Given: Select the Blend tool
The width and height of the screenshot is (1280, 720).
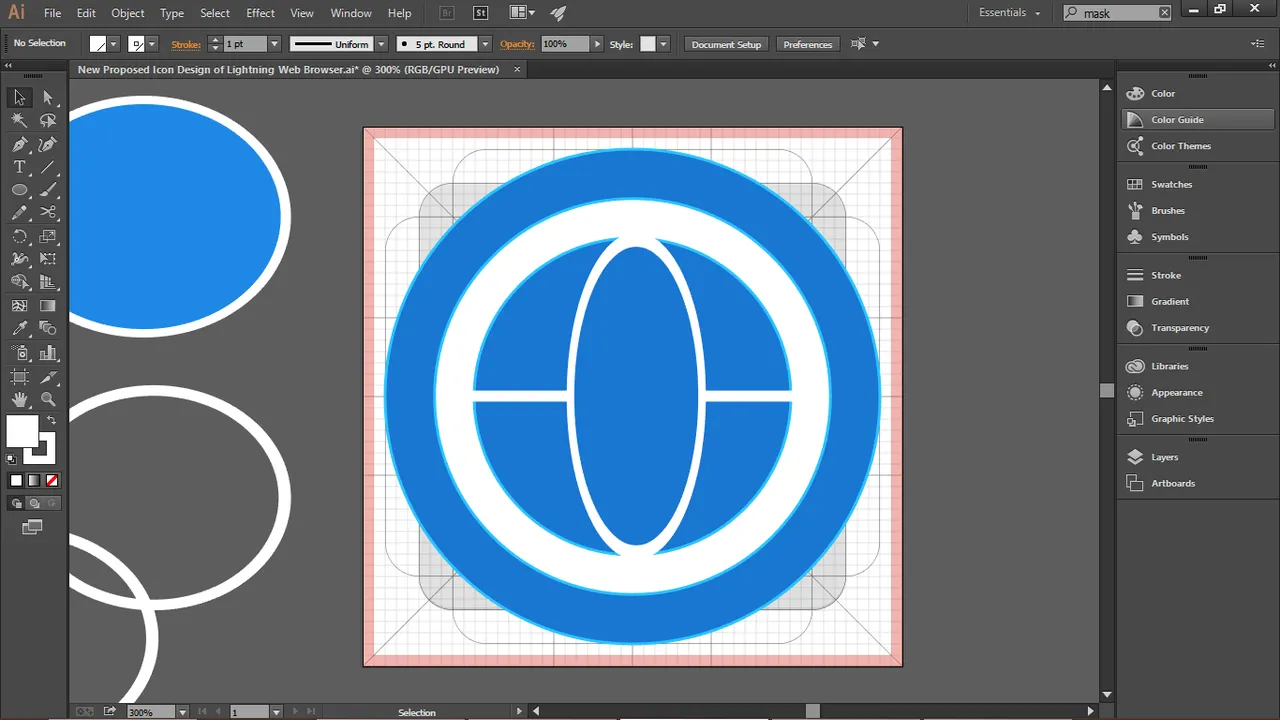Looking at the screenshot, I should tap(48, 329).
